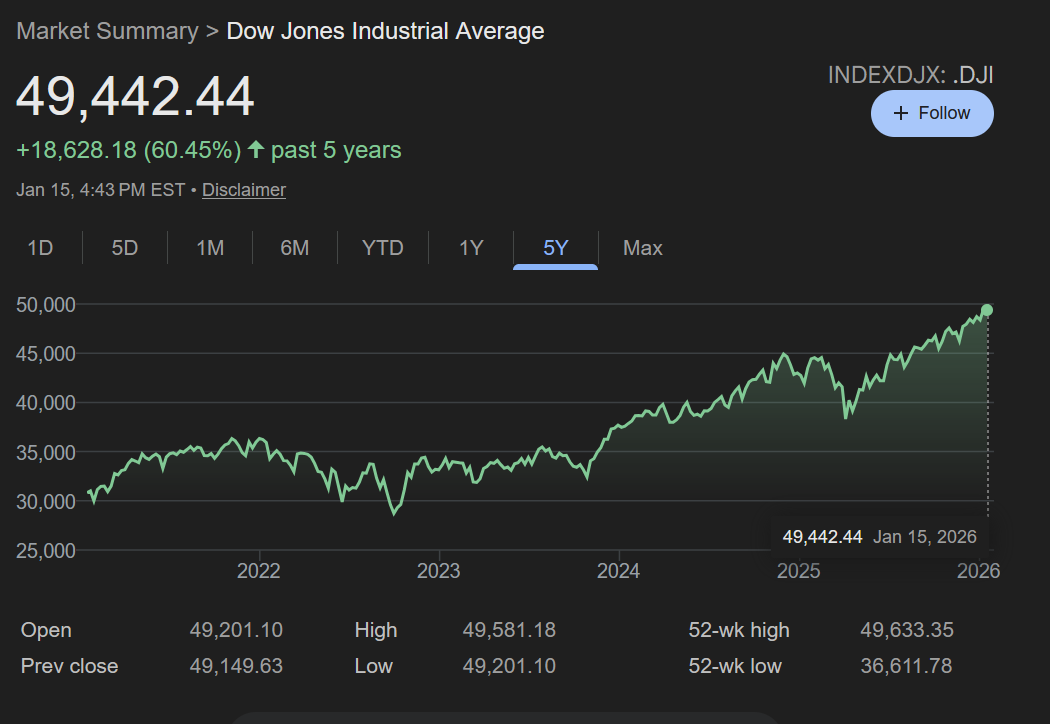Show the Max time range
Image resolution: width=1050 pixels, height=724 pixels.
[x=642, y=248]
